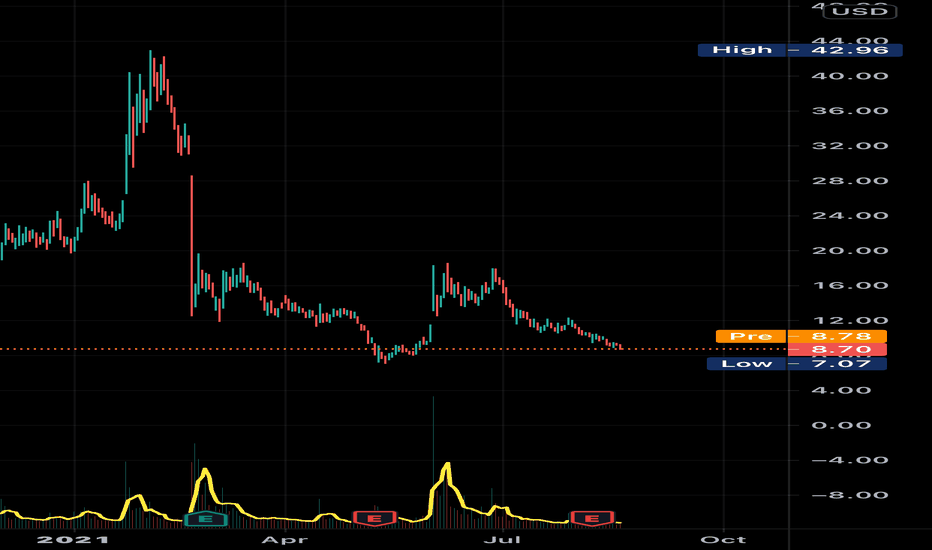Click the red 8.70 current price label

click(x=837, y=350)
